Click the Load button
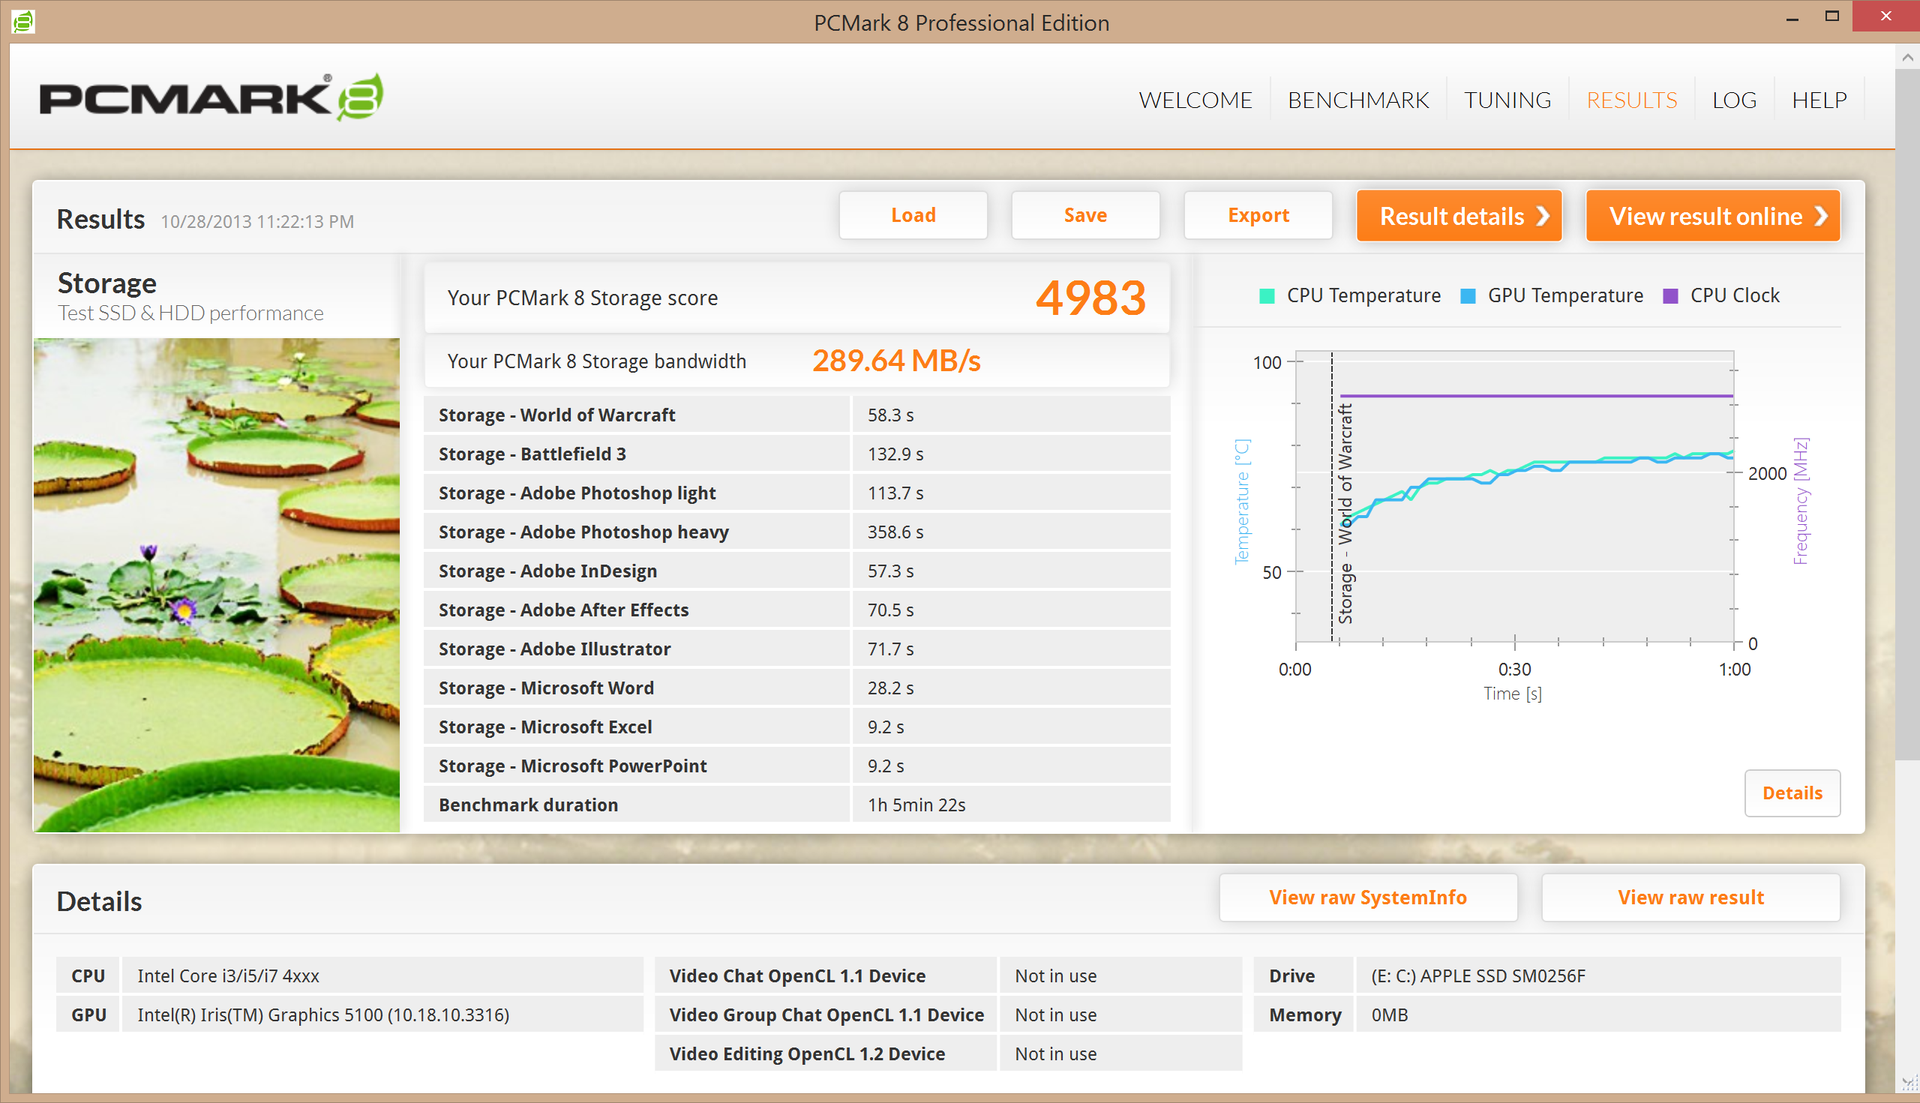Viewport: 1920px width, 1103px height. click(913, 215)
